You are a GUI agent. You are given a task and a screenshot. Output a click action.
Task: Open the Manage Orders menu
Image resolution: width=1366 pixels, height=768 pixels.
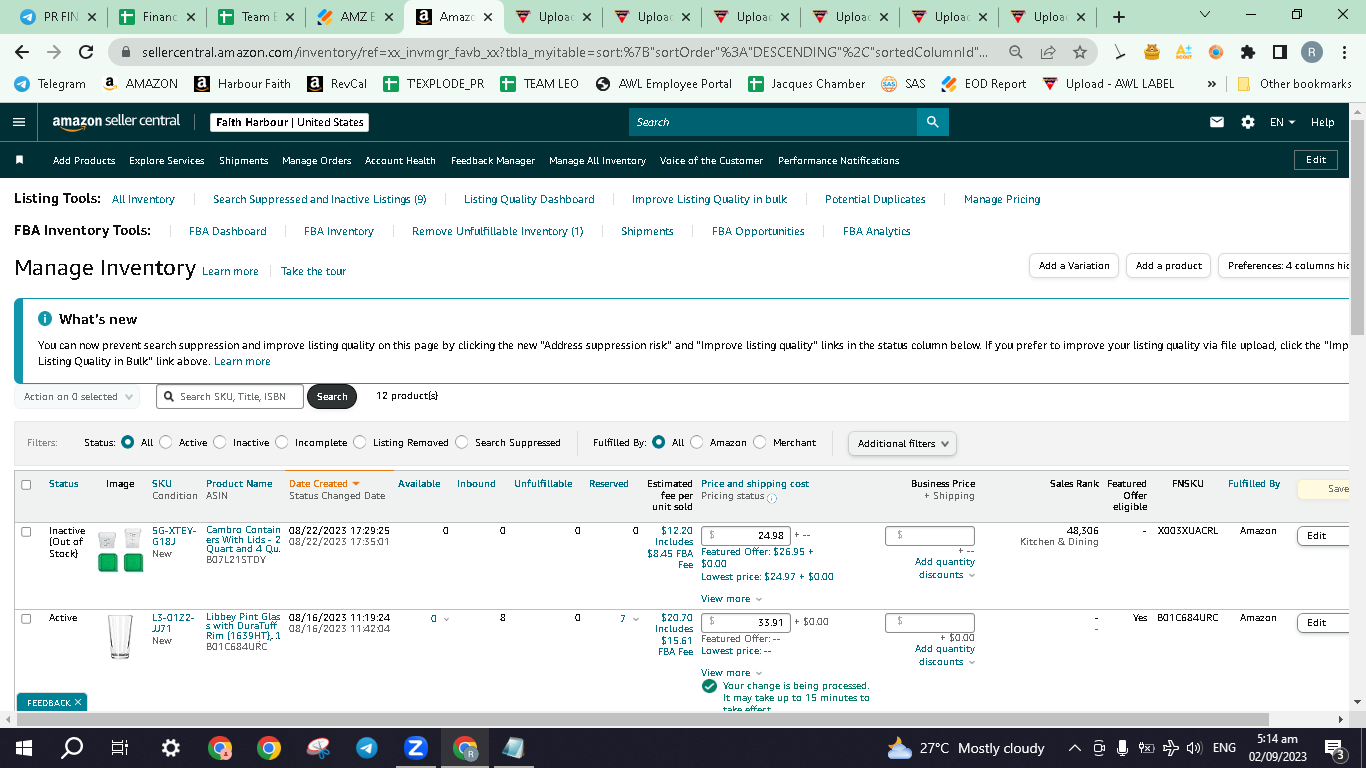pyautogui.click(x=317, y=160)
